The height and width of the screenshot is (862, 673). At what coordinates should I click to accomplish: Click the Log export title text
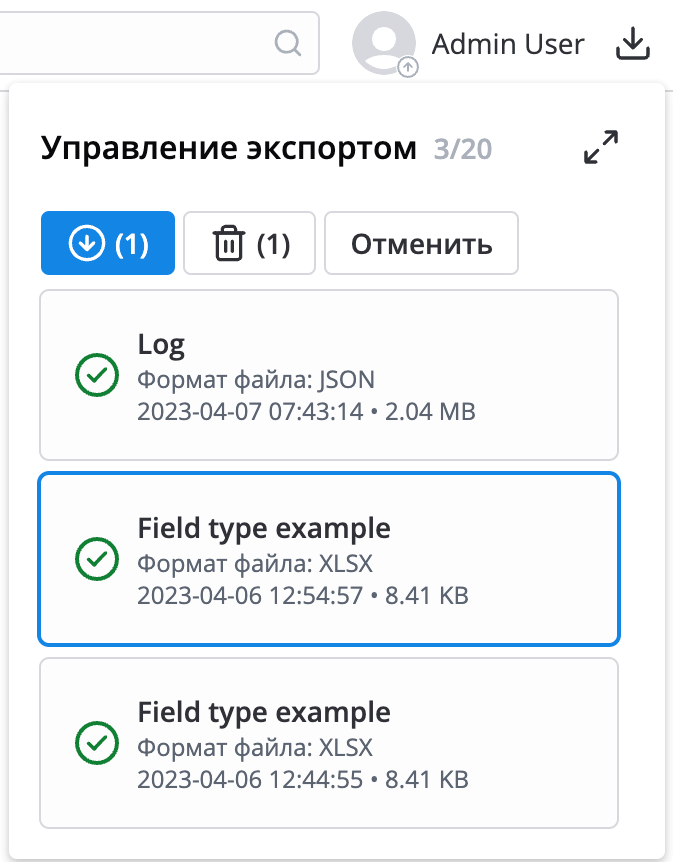(x=161, y=345)
